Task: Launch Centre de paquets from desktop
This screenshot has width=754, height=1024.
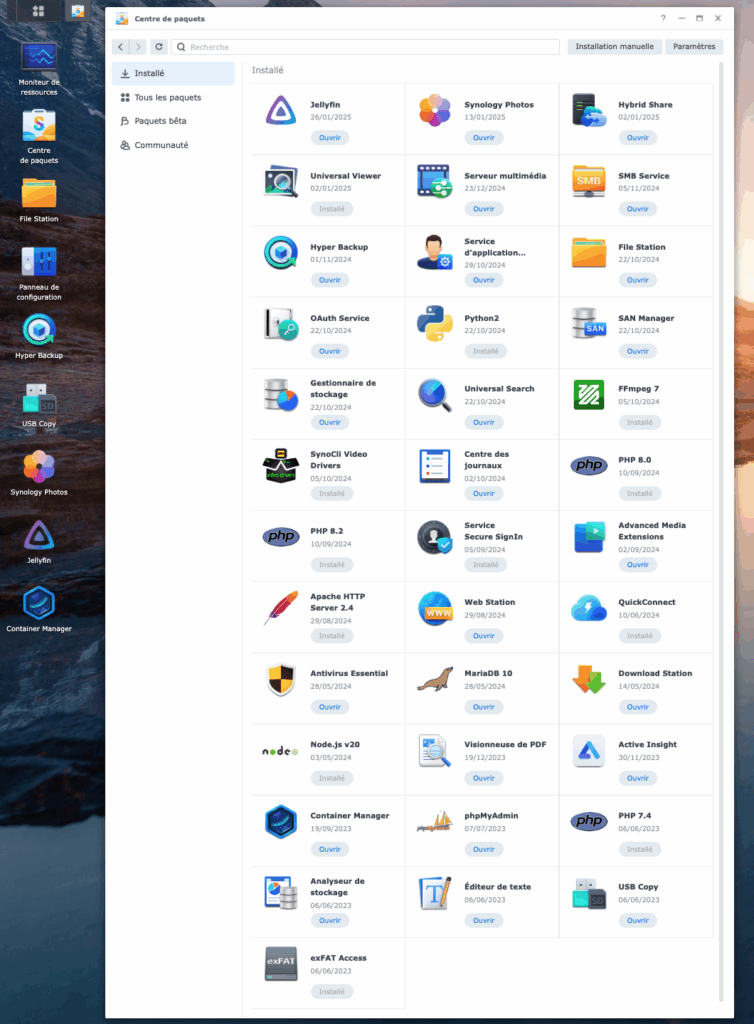Action: click(39, 136)
